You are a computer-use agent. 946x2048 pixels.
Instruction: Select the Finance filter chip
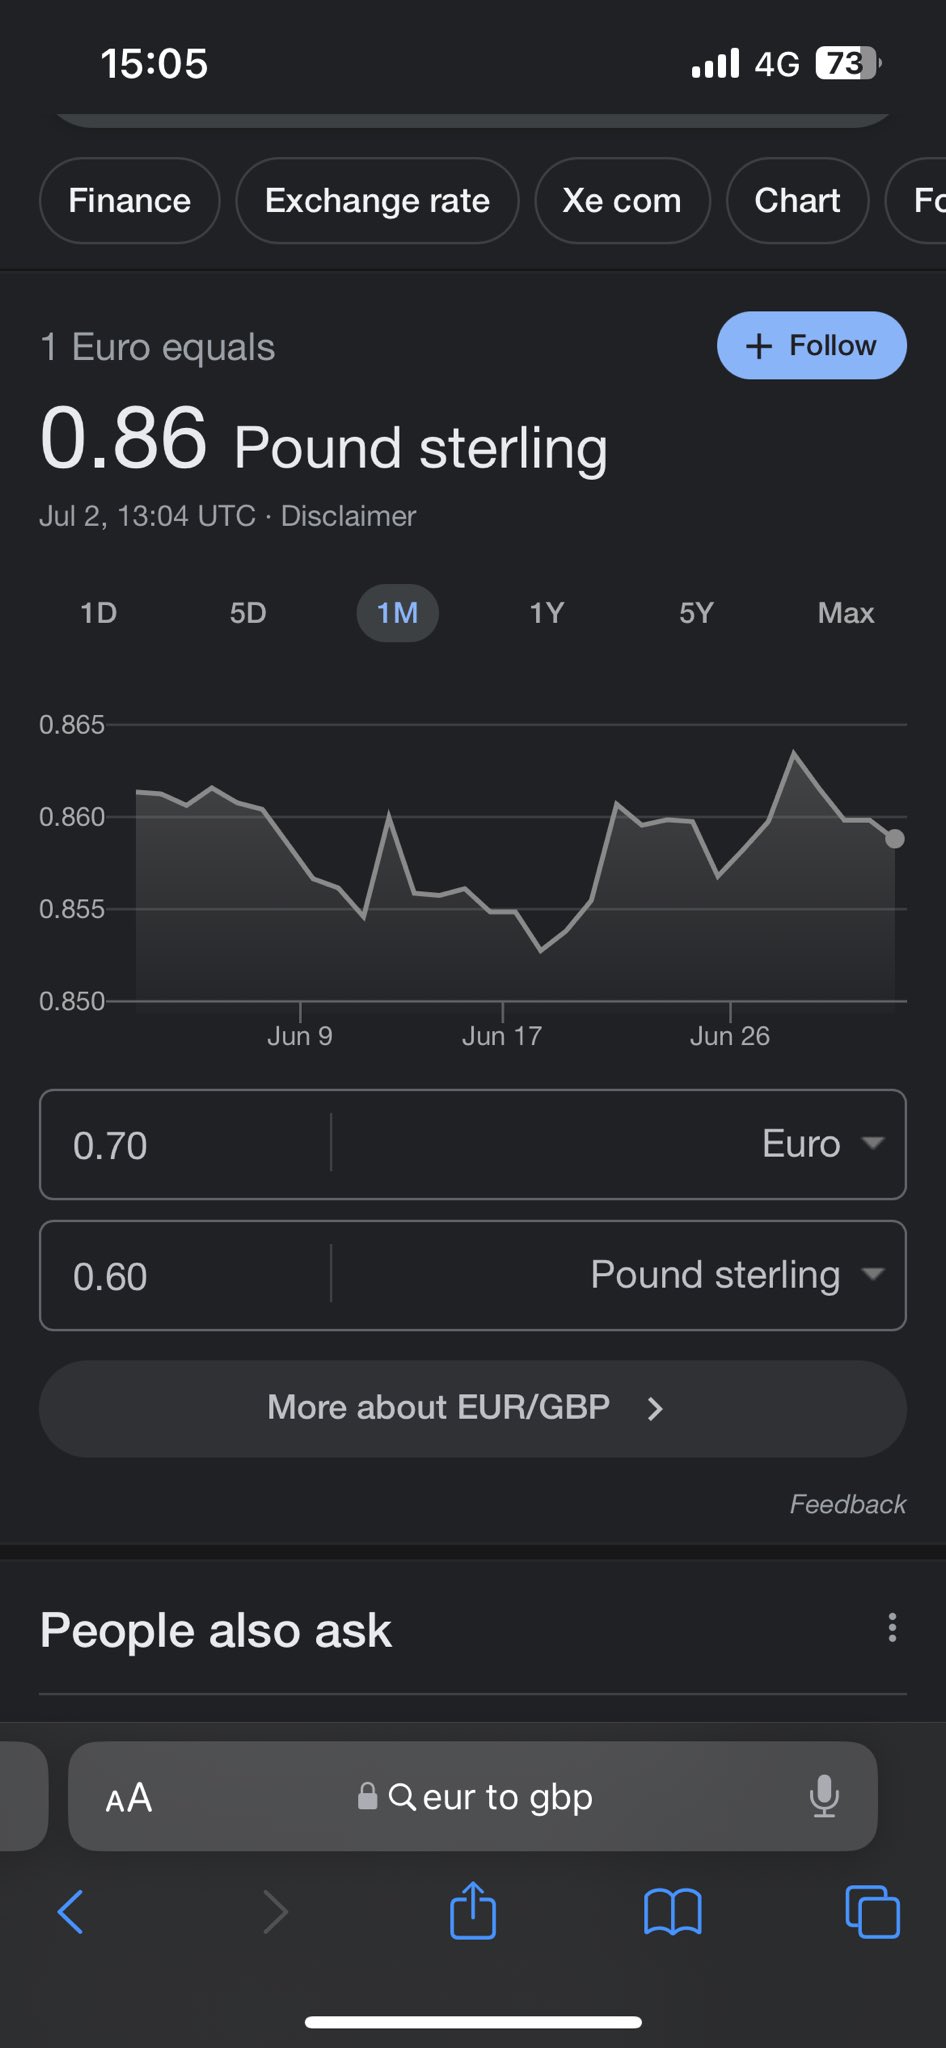[129, 201]
